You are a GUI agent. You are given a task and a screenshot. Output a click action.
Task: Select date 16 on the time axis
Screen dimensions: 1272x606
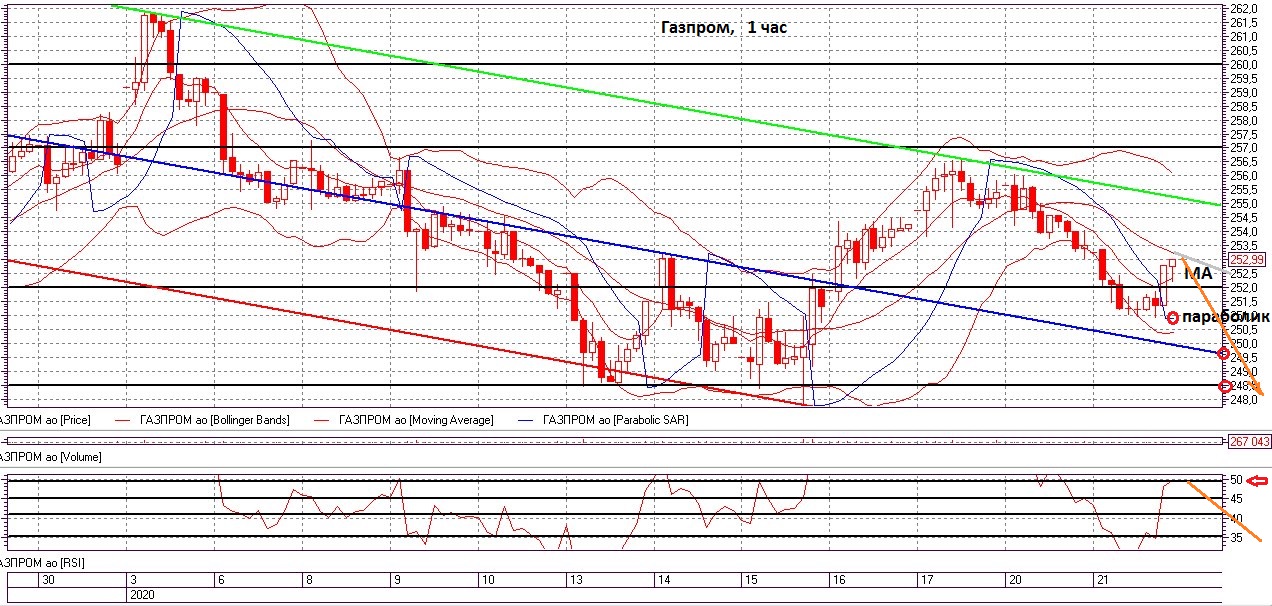[x=840, y=580]
